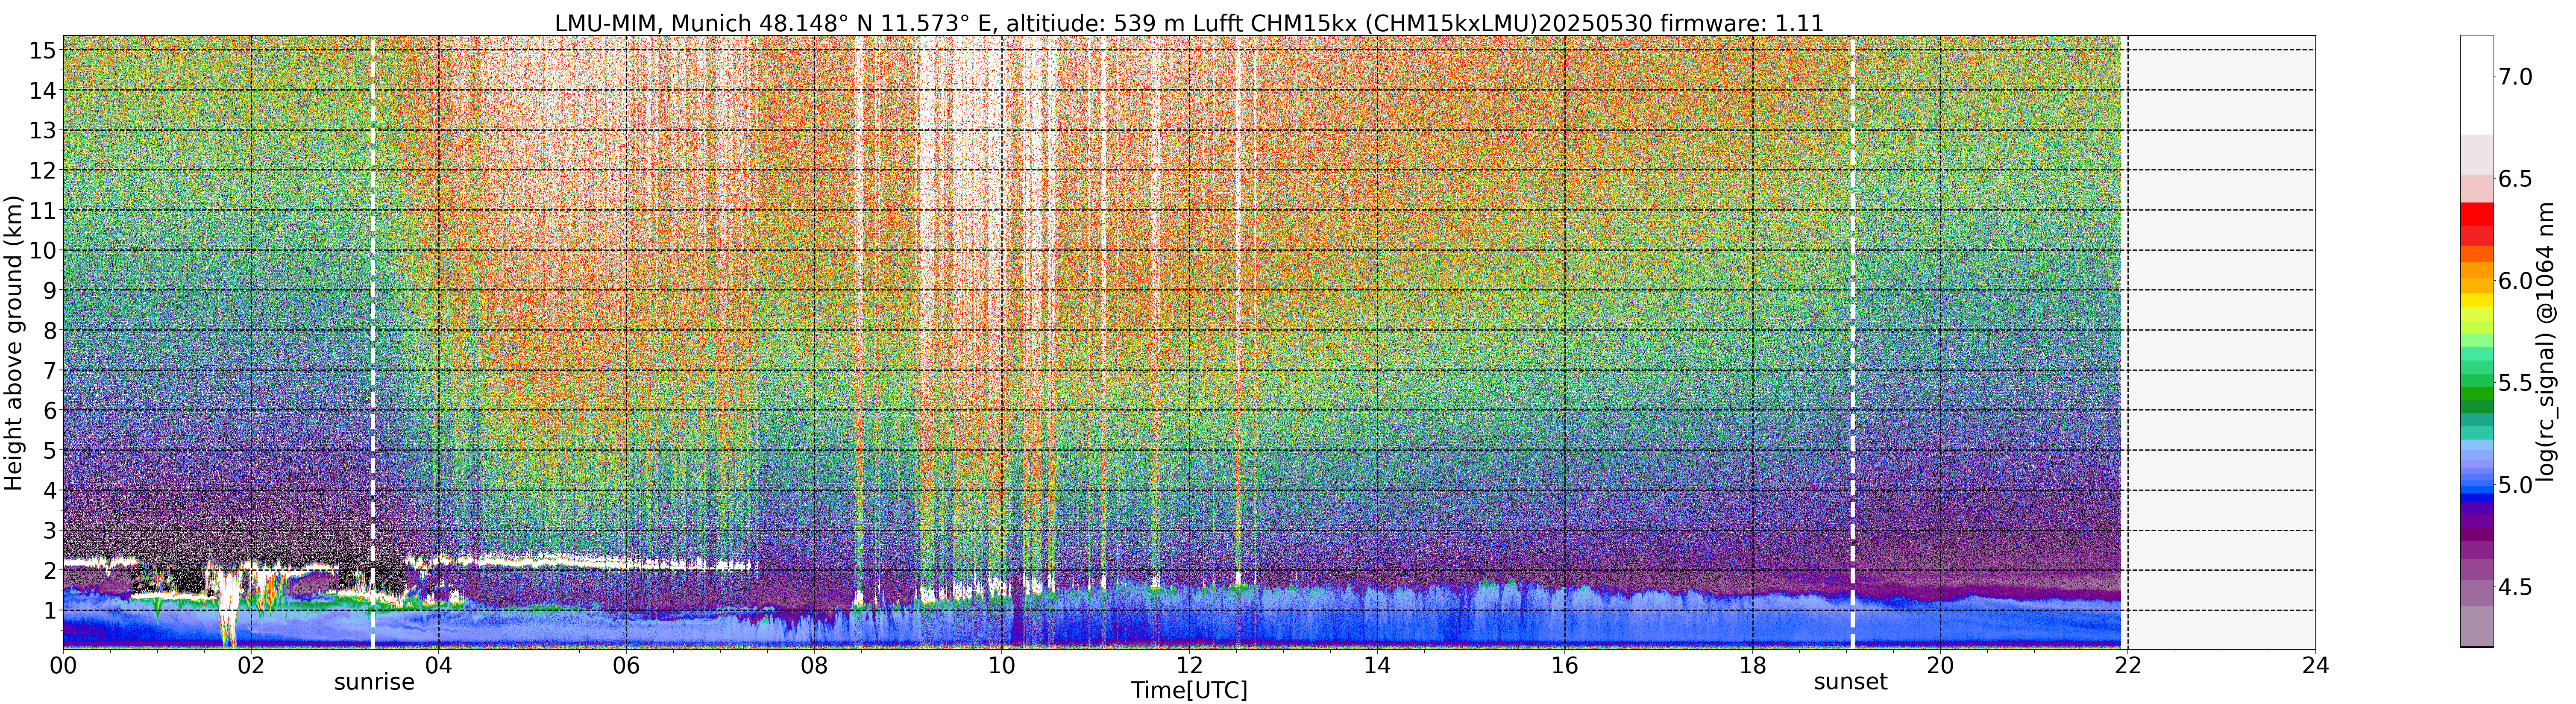
Task: Click the colorbar tick value "5.0"
Action: (2515, 485)
